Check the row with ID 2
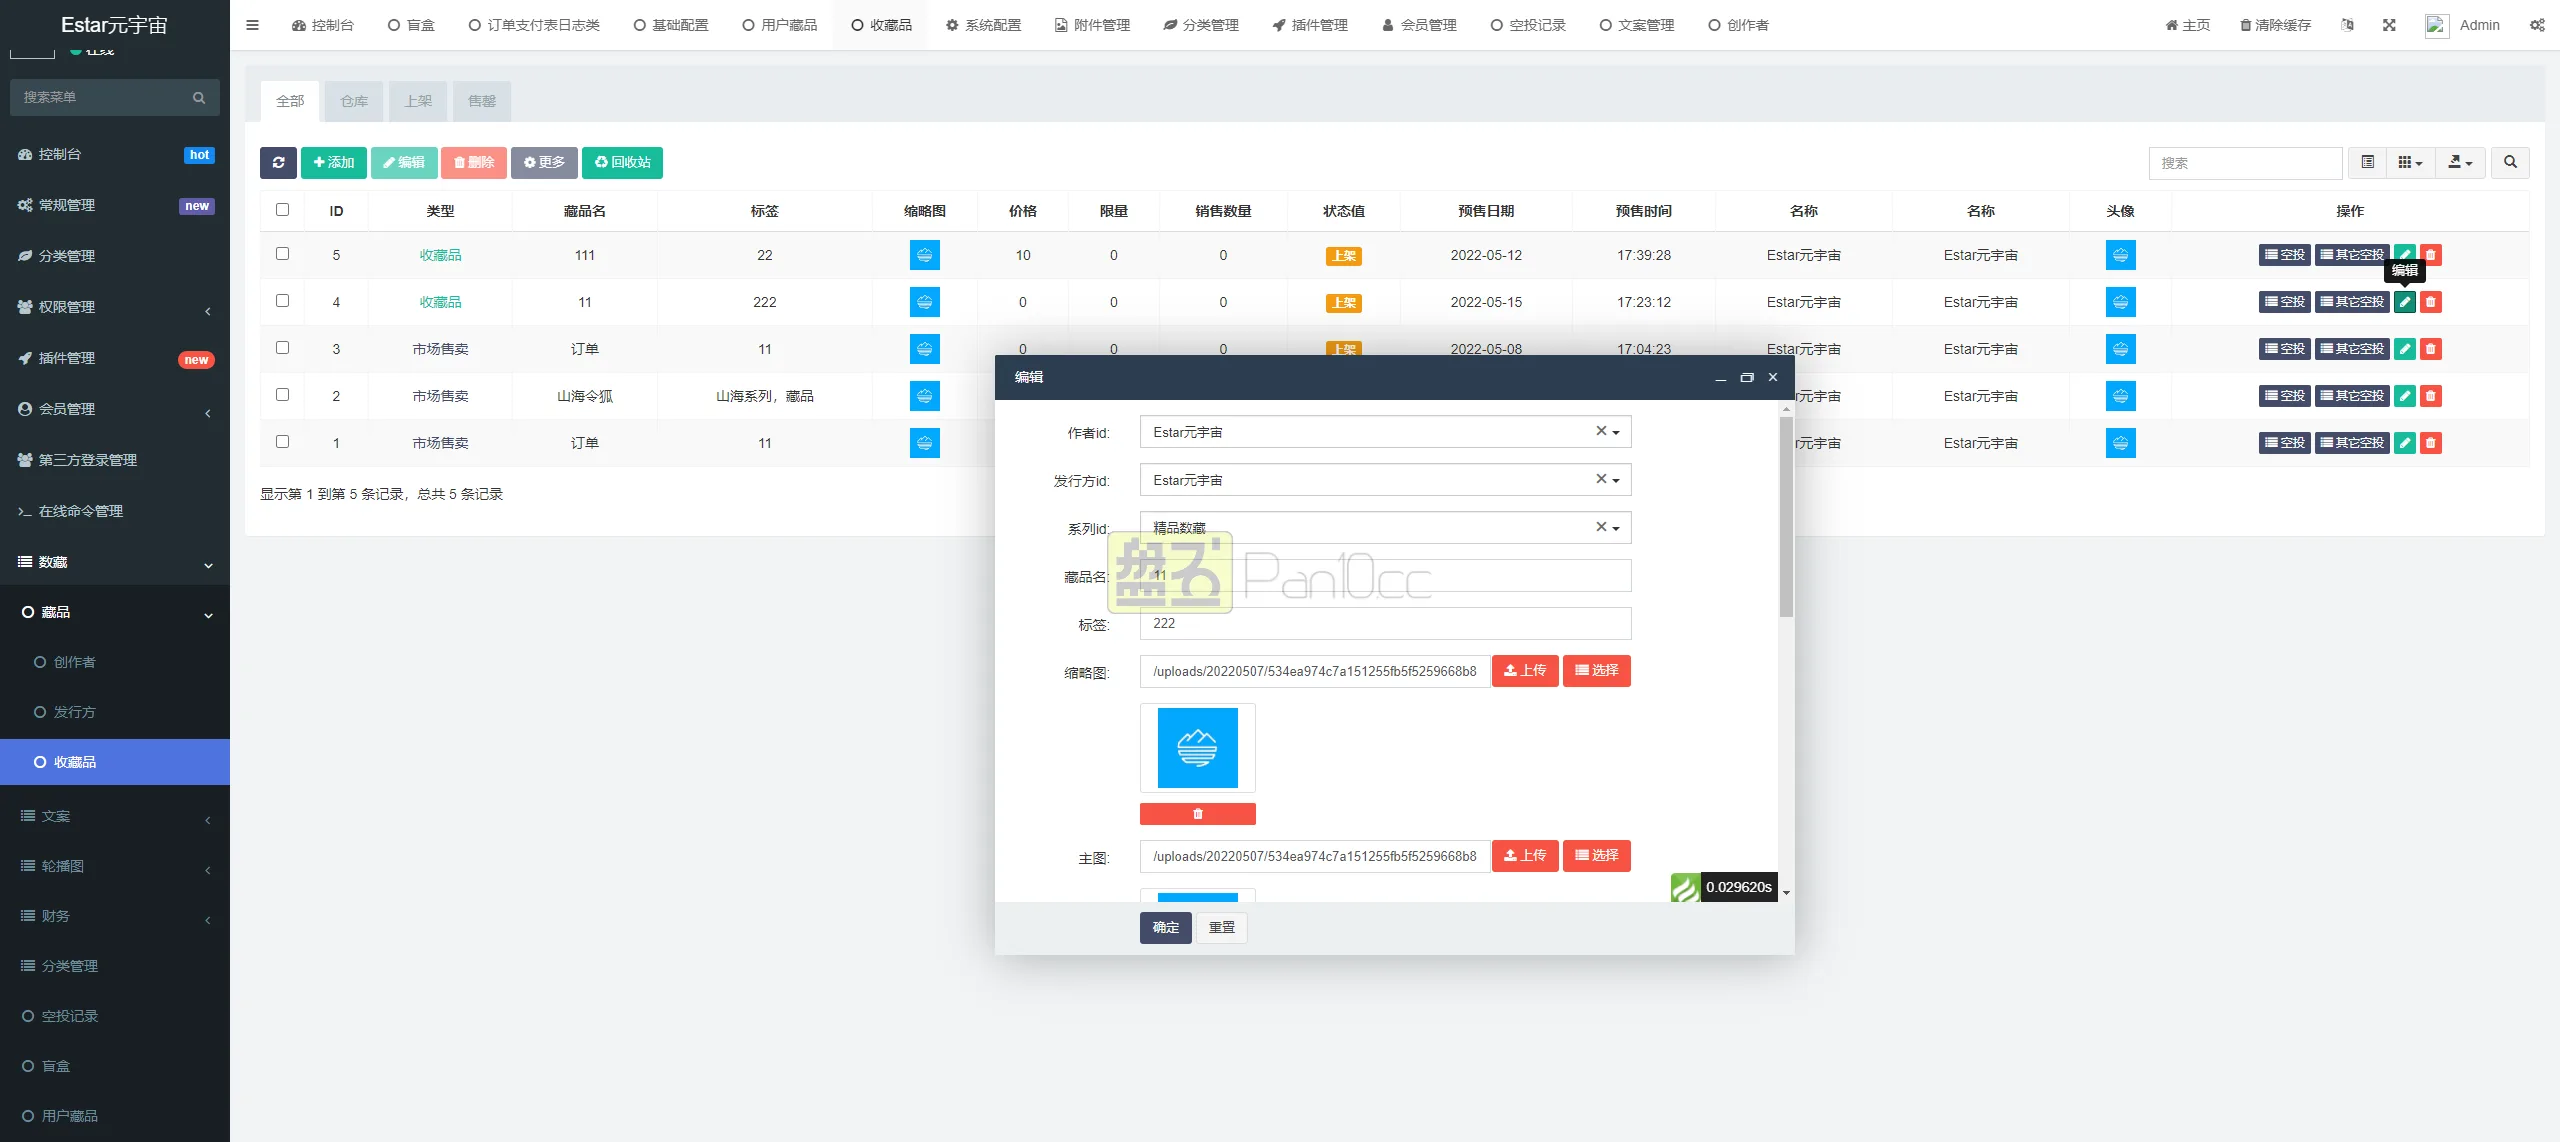 [x=282, y=395]
